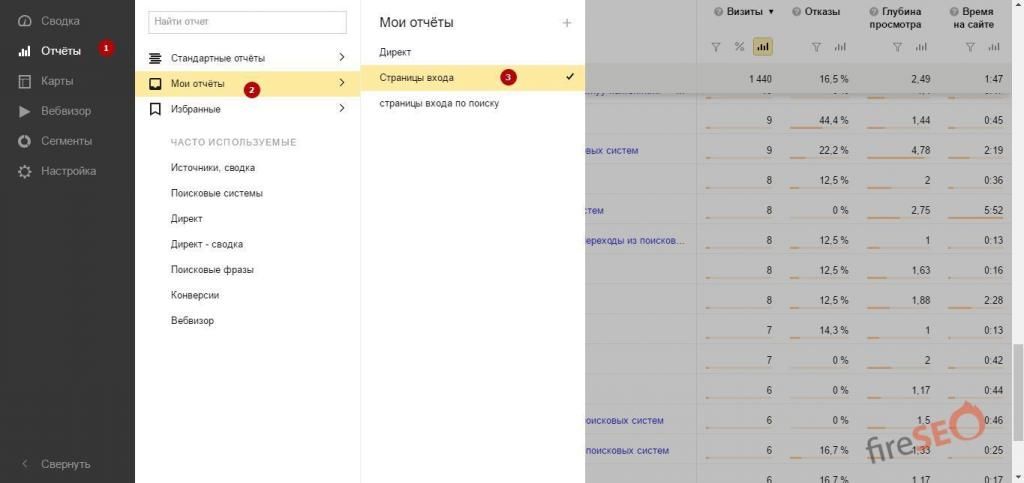
Task: Toggle percent display for Визиты
Action: point(739,47)
